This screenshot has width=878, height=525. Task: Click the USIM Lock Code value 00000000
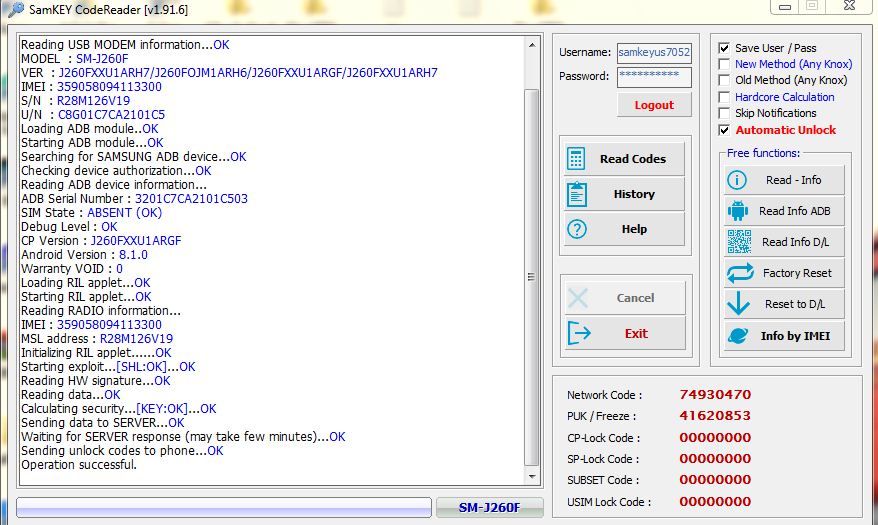click(715, 501)
